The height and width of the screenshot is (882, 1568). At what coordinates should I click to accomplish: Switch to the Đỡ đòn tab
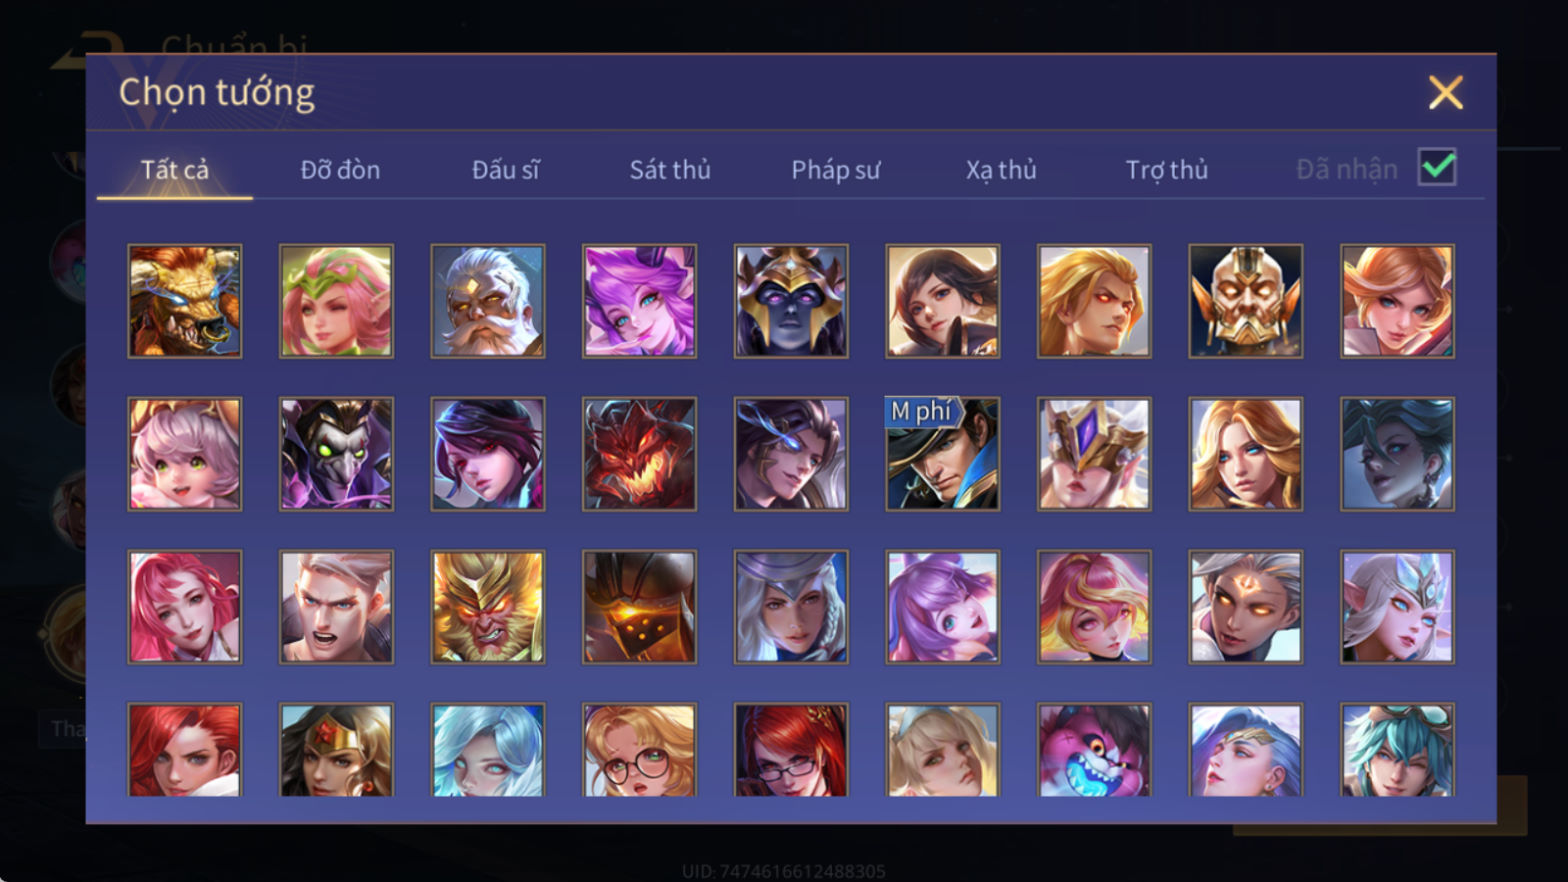[x=340, y=170]
